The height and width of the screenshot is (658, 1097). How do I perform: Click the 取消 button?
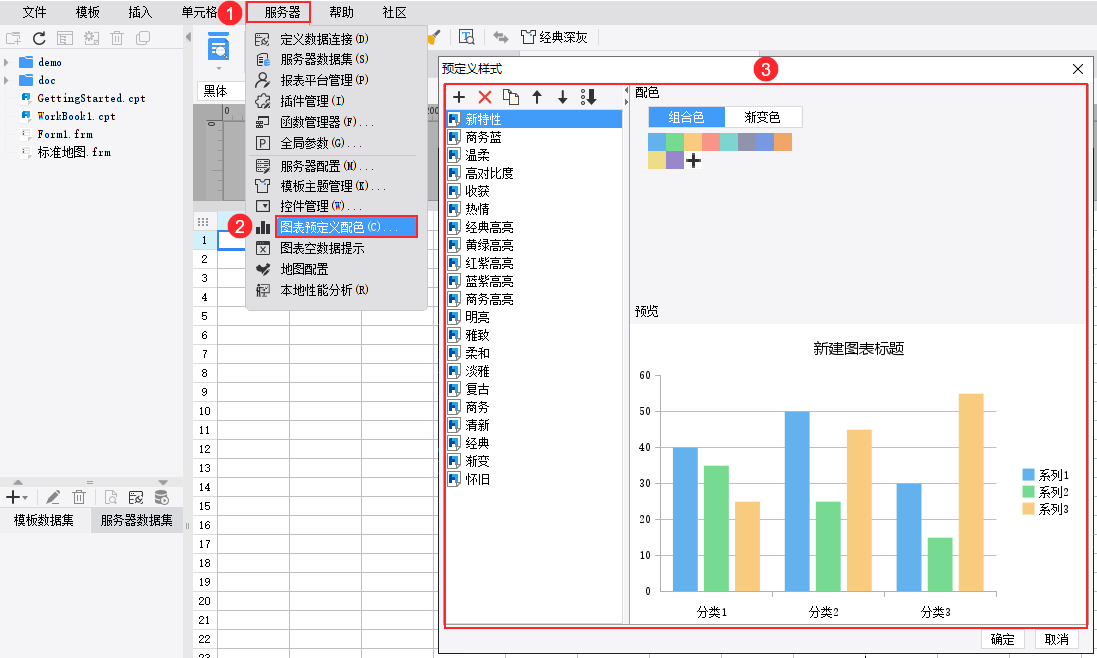coord(1056,639)
